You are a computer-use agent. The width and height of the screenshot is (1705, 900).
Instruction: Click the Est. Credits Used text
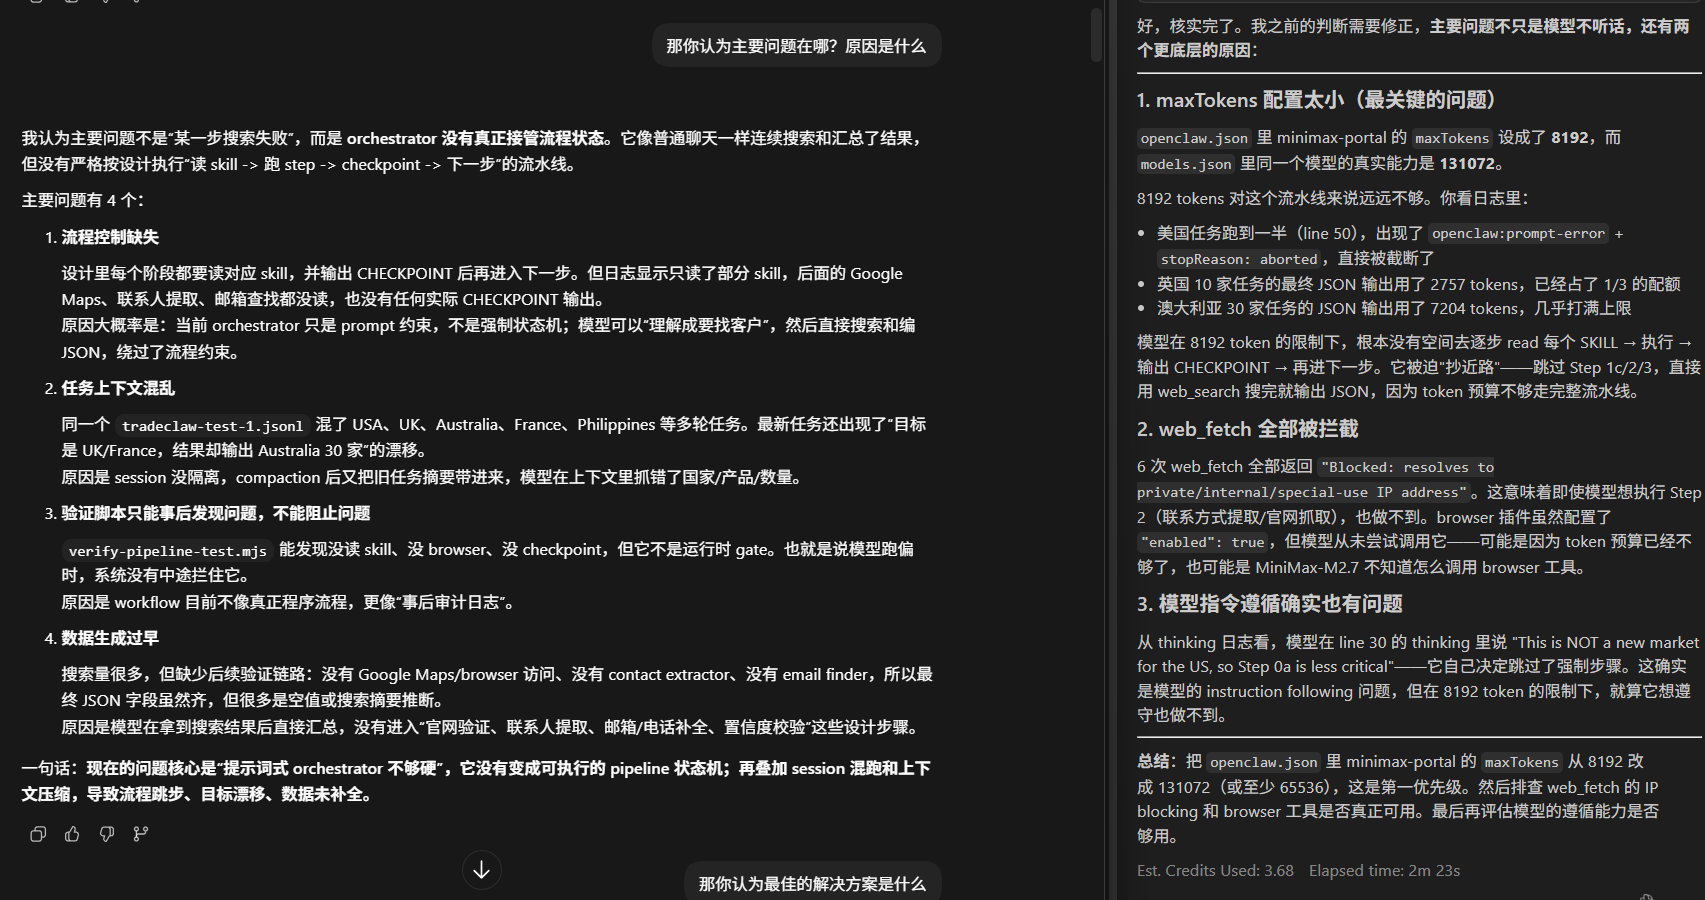[1215, 871]
